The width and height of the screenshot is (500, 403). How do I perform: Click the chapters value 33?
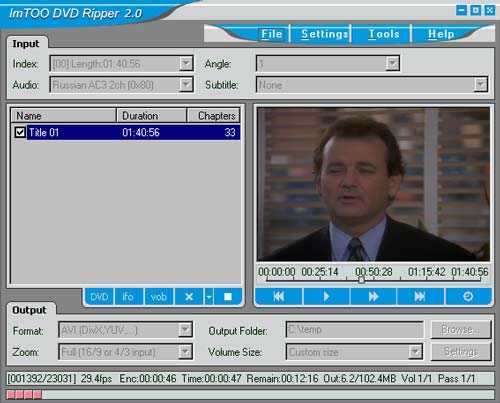click(230, 132)
